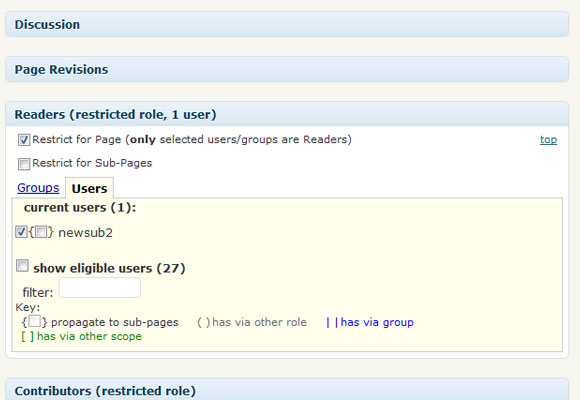Expand the Contributors restricted role panel

point(287,390)
